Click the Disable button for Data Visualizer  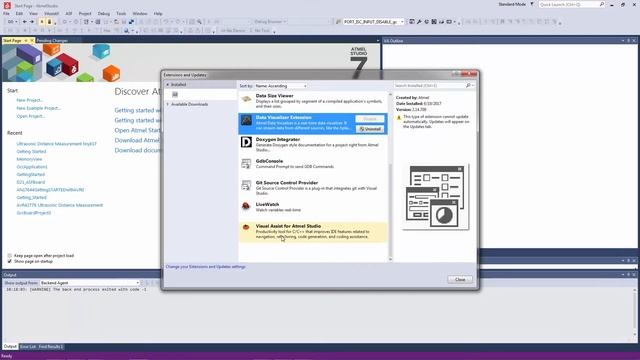[x=370, y=119]
